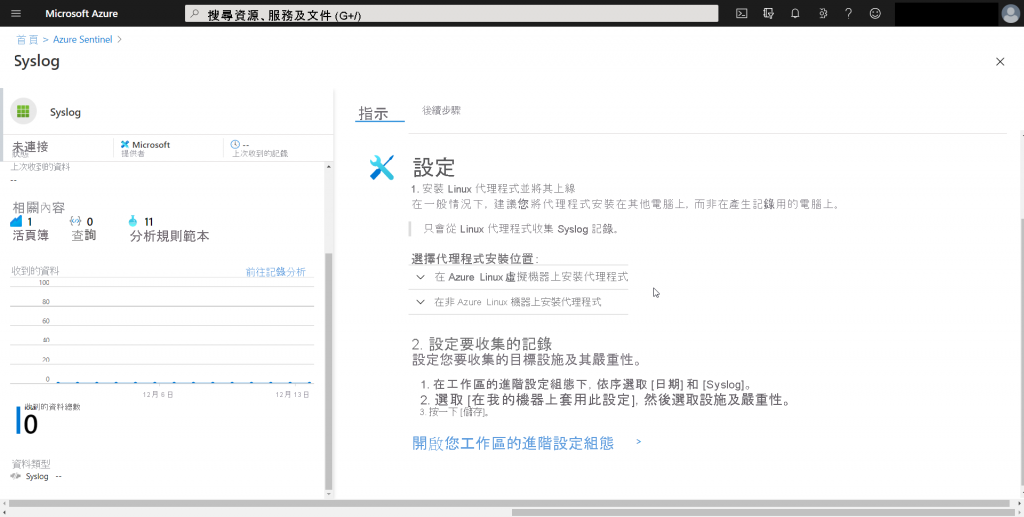Click the 12月 13日 chart axis label
The image size is (1024, 517).
pos(292,395)
